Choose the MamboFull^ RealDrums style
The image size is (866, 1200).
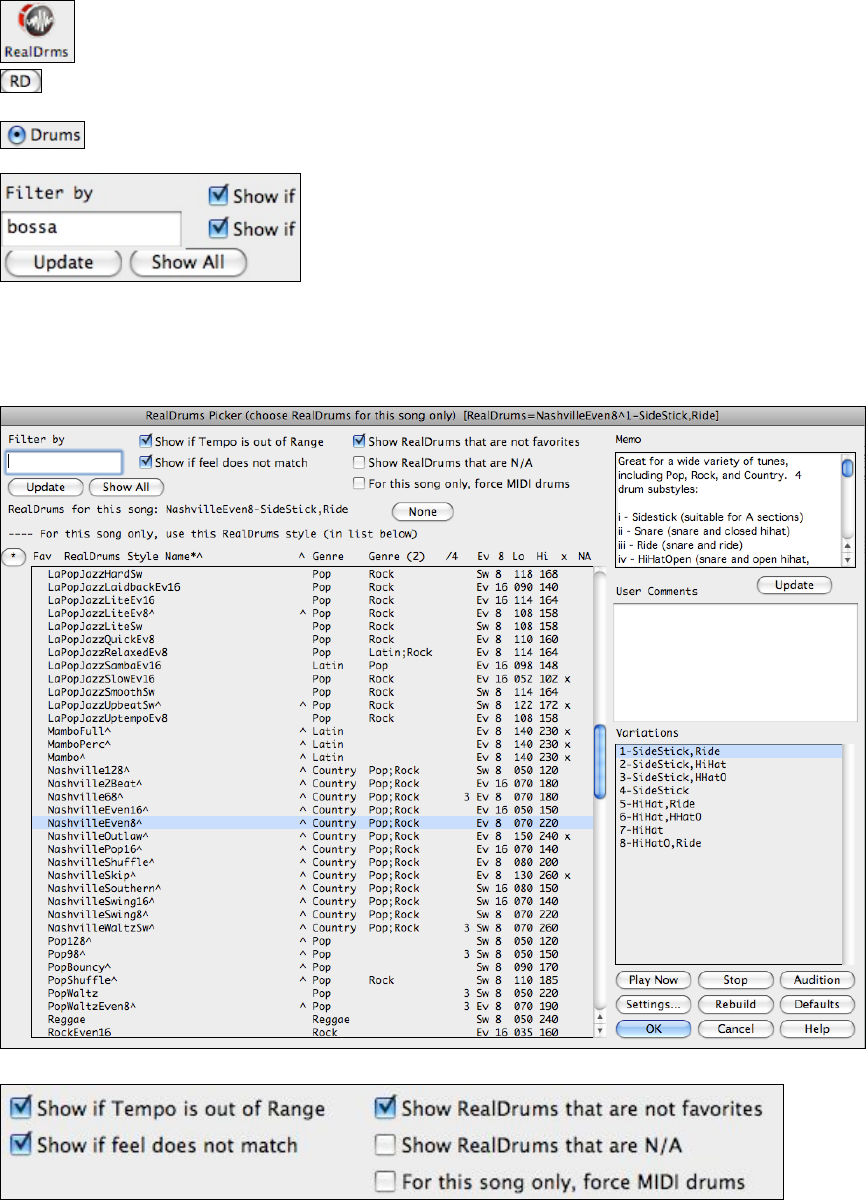[x=79, y=732]
